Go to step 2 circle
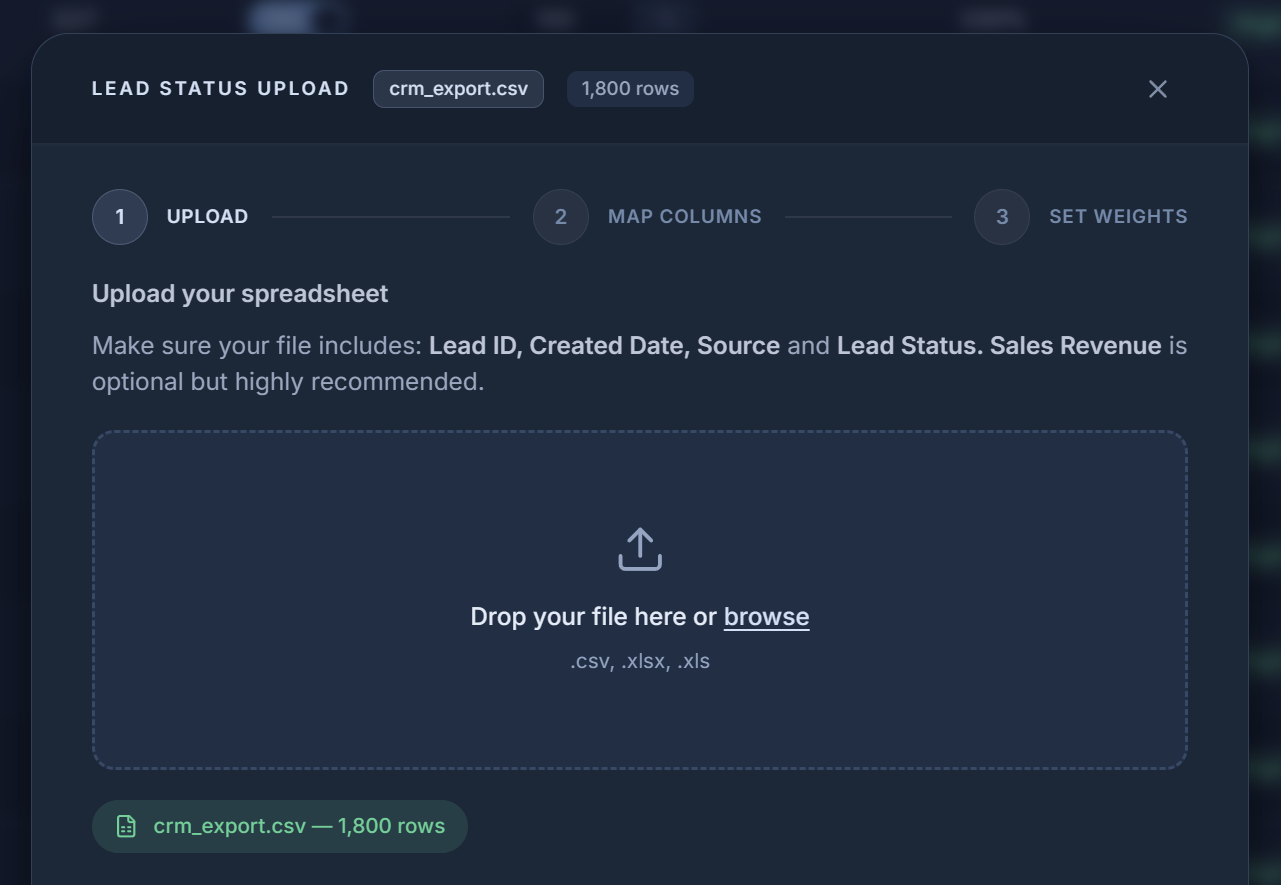The height and width of the screenshot is (885, 1281). (x=561, y=217)
